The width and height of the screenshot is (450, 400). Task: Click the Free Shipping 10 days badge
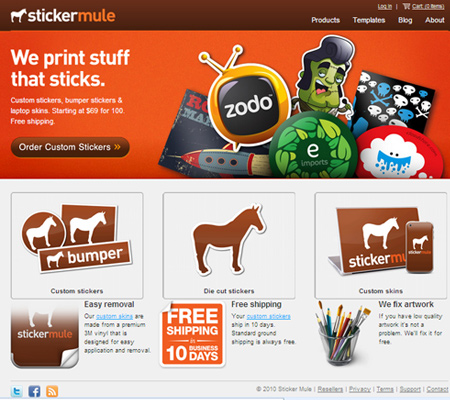(x=193, y=334)
